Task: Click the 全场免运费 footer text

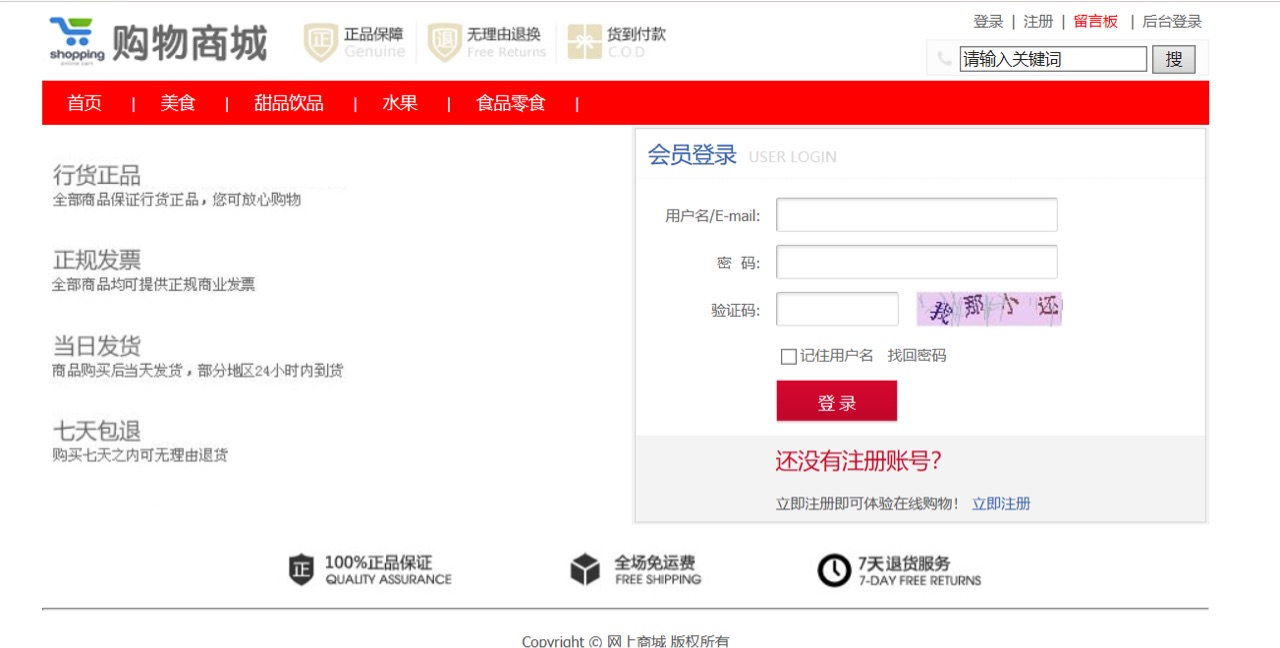Action: (655, 563)
